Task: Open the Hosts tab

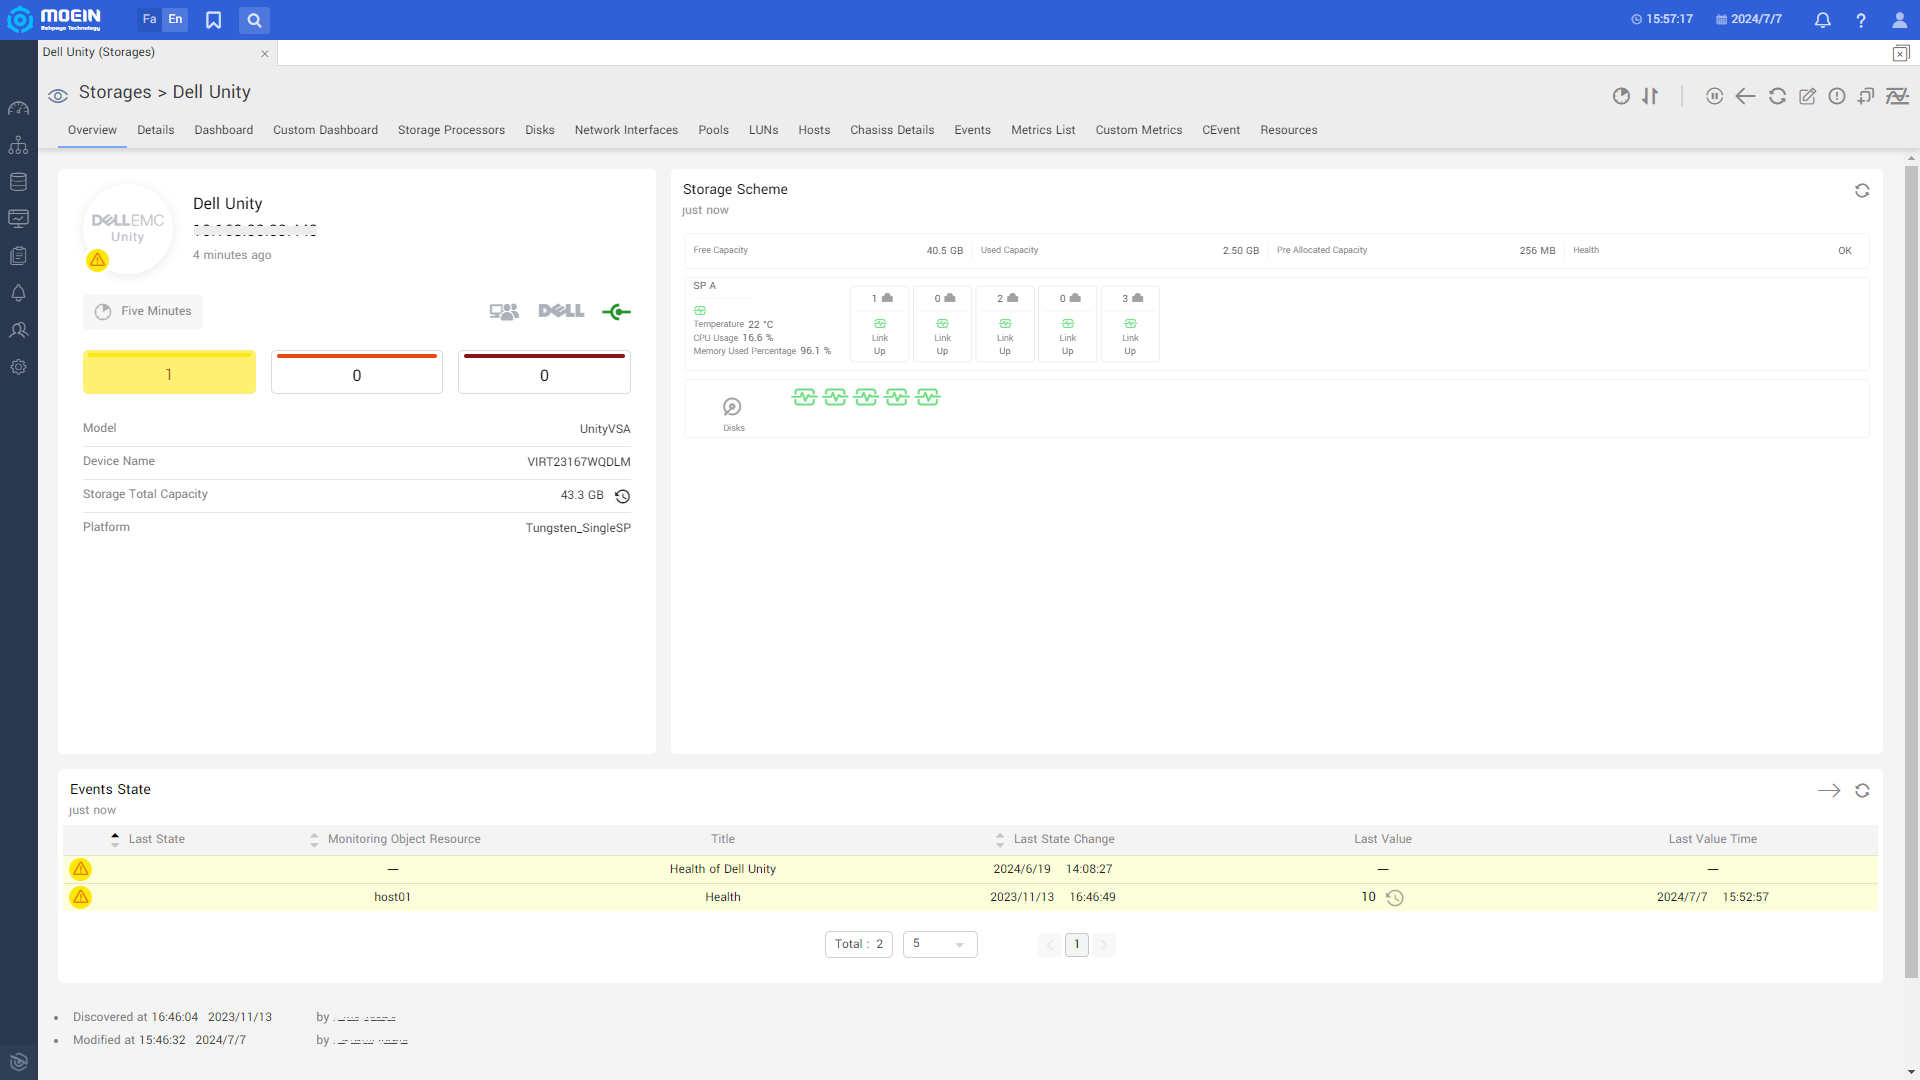Action: [814, 130]
